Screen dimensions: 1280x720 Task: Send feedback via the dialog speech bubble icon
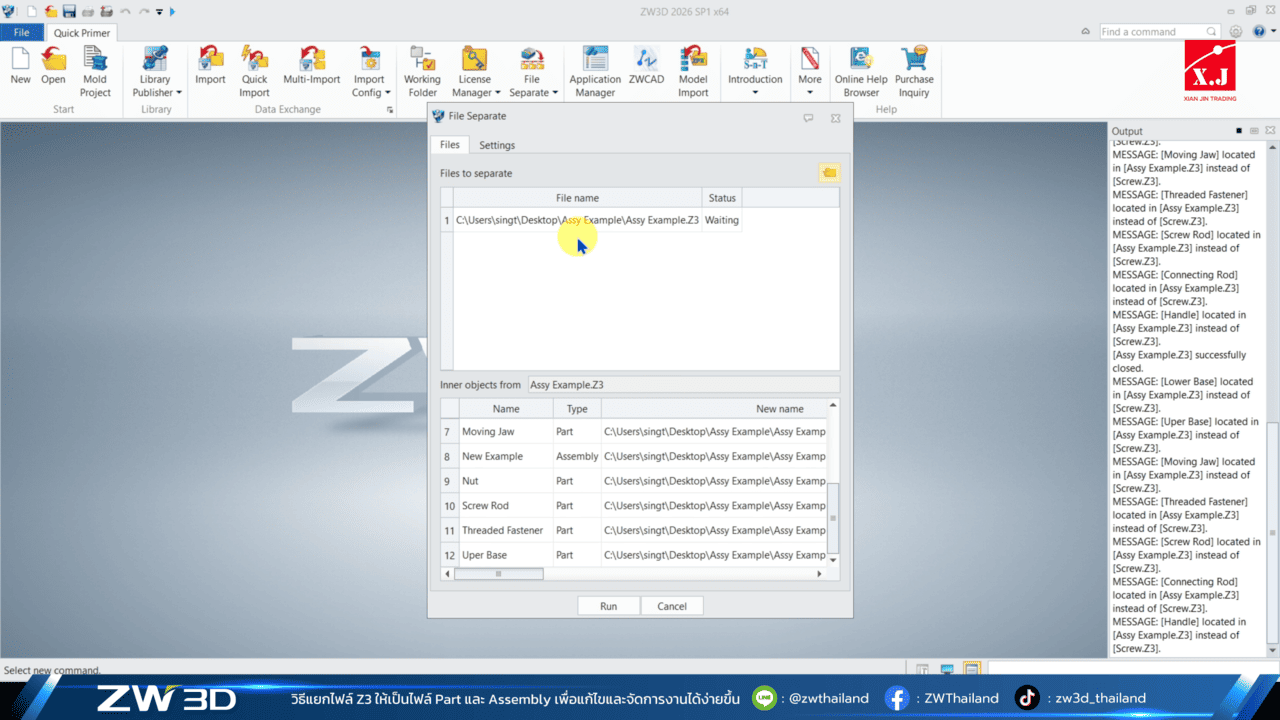(808, 117)
